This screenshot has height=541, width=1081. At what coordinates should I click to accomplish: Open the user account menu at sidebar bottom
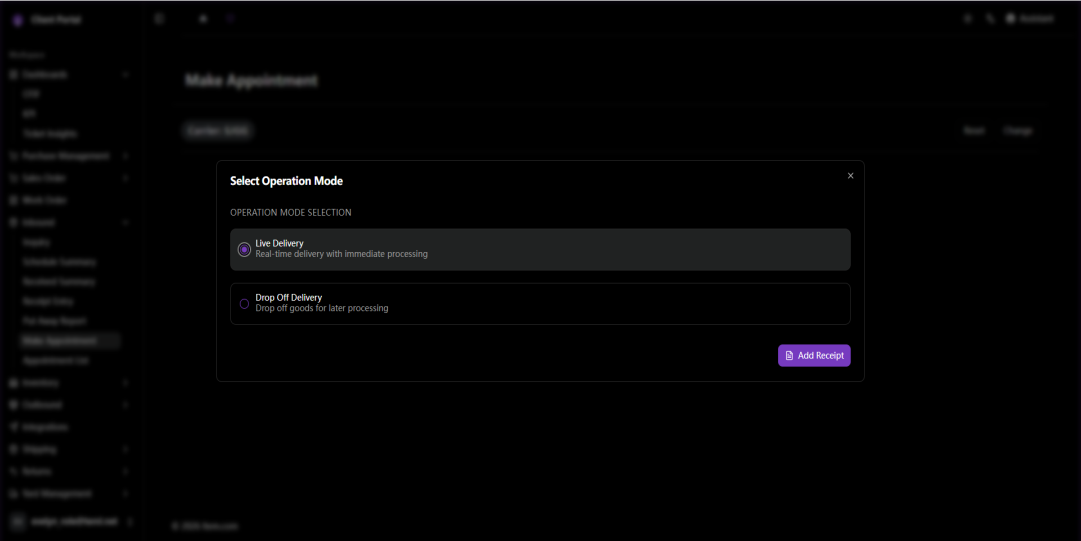tap(71, 522)
